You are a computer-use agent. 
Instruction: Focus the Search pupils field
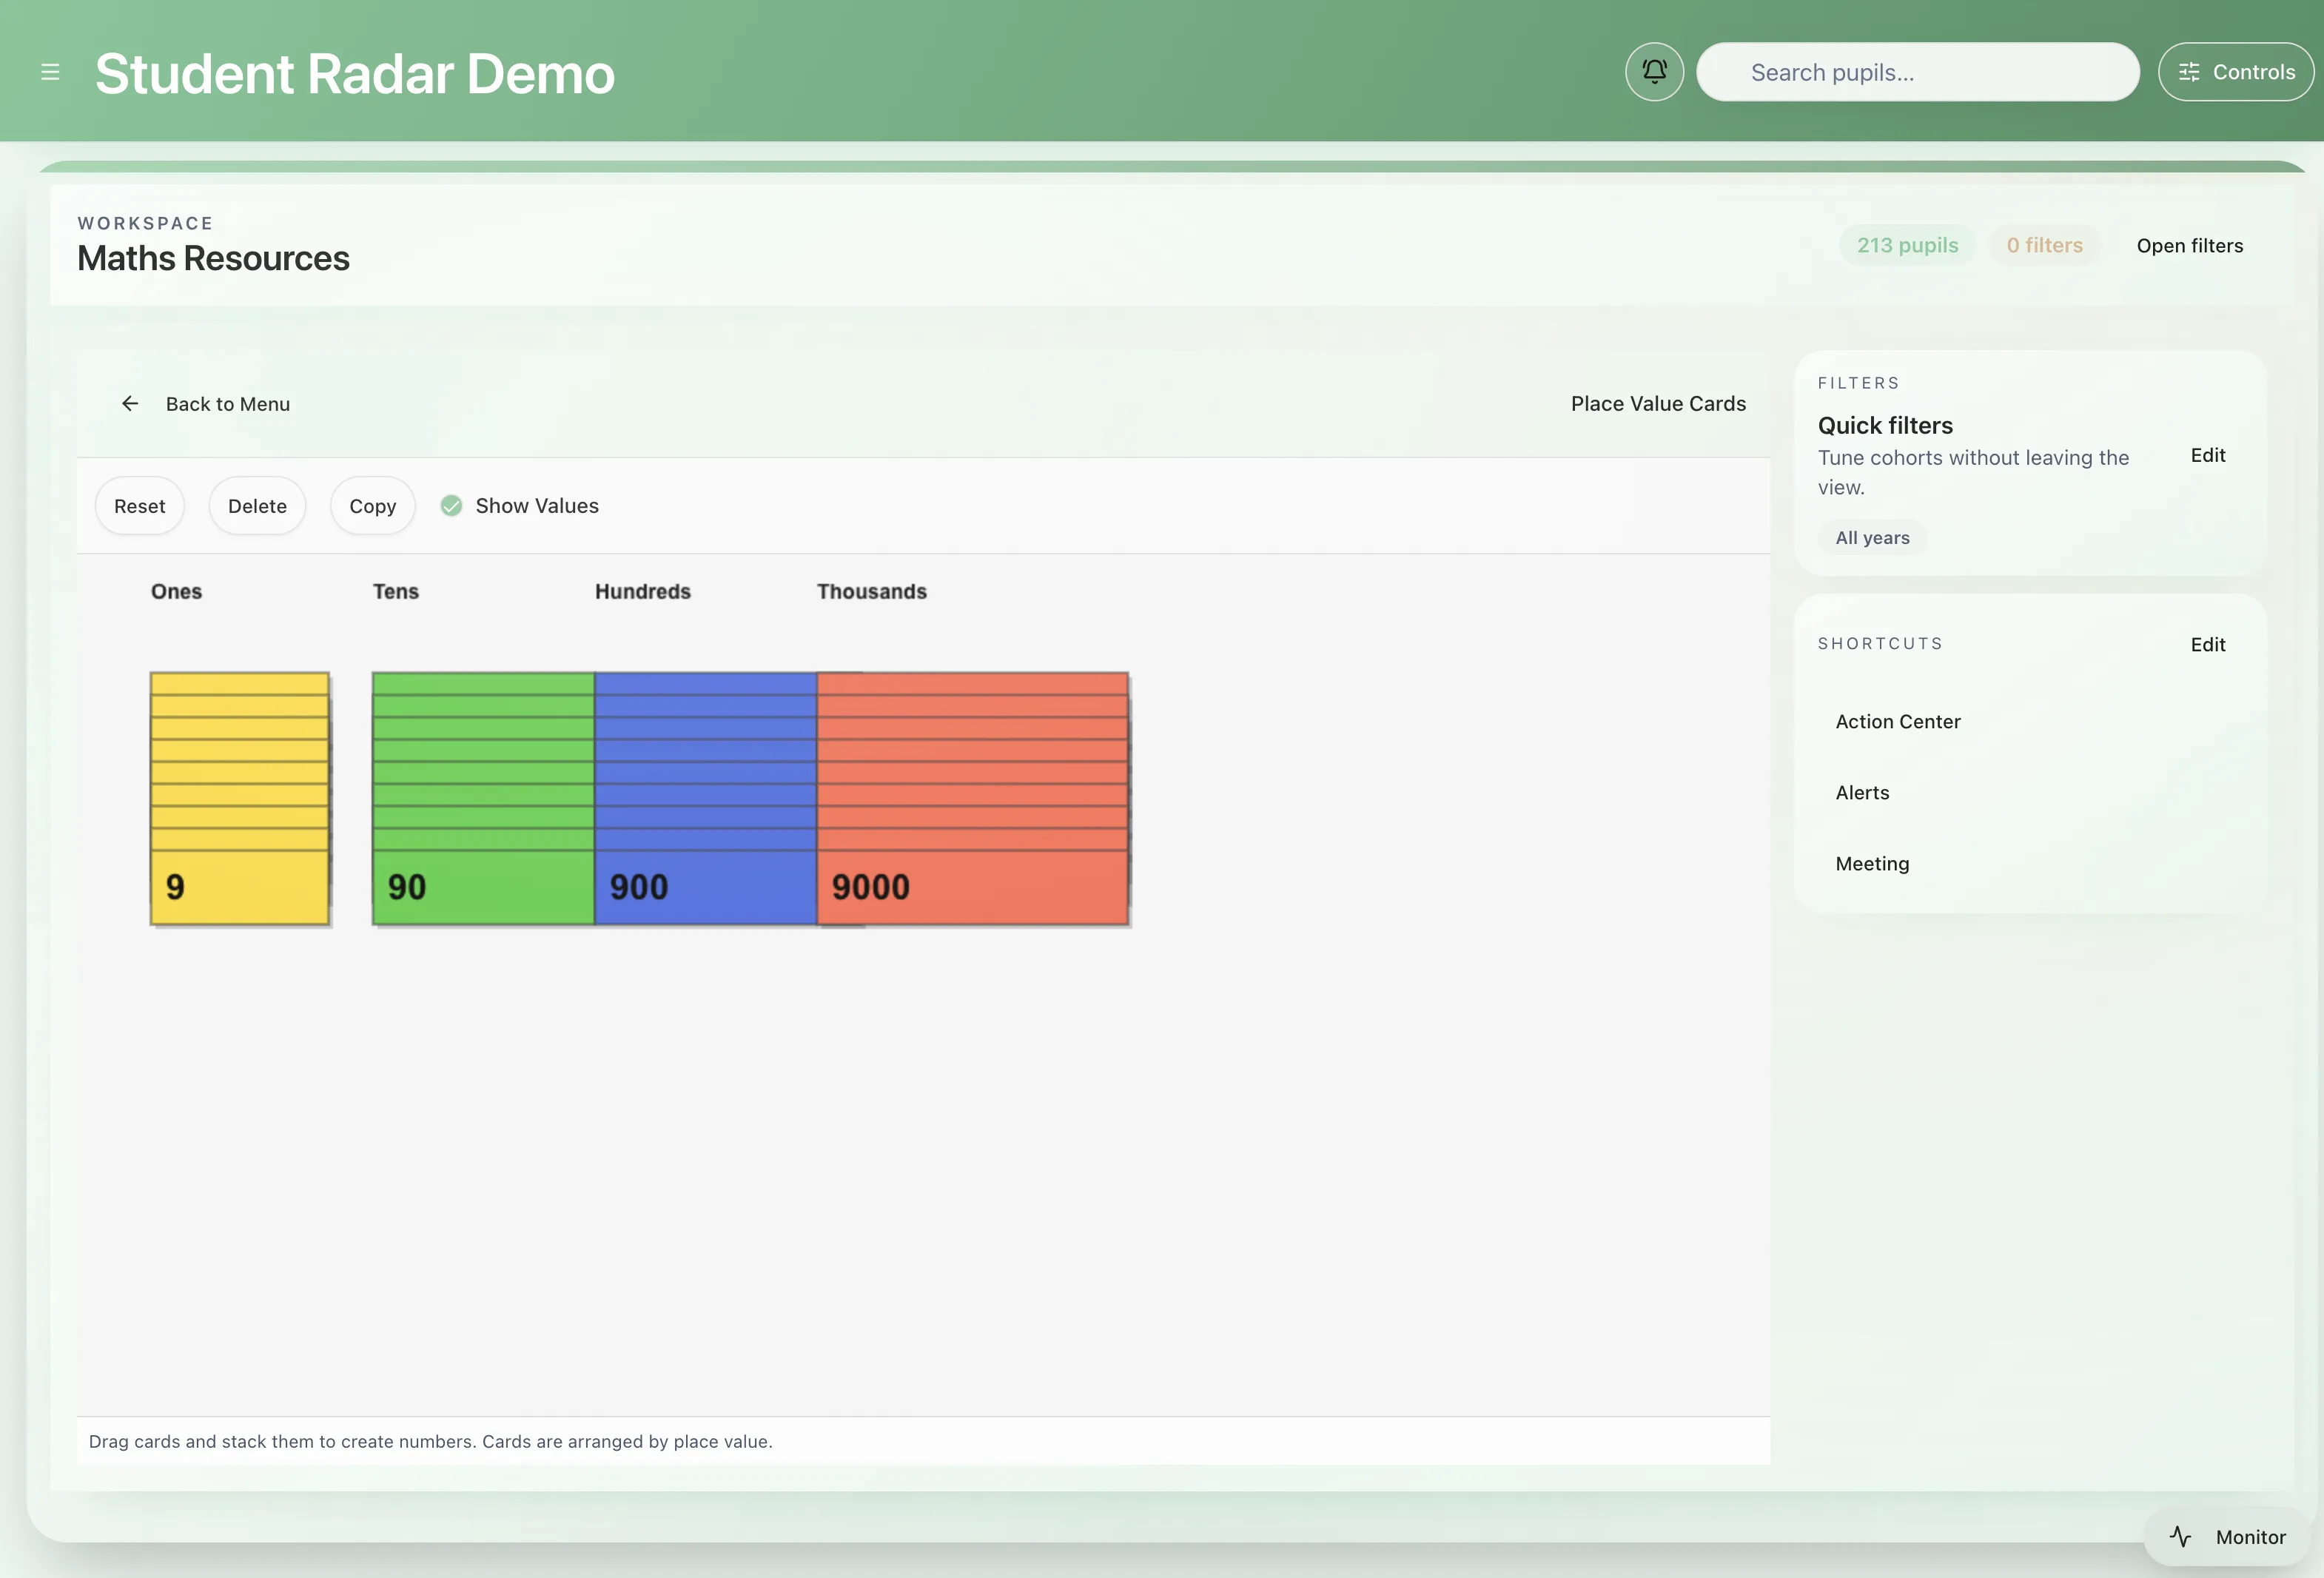[x=1918, y=72]
